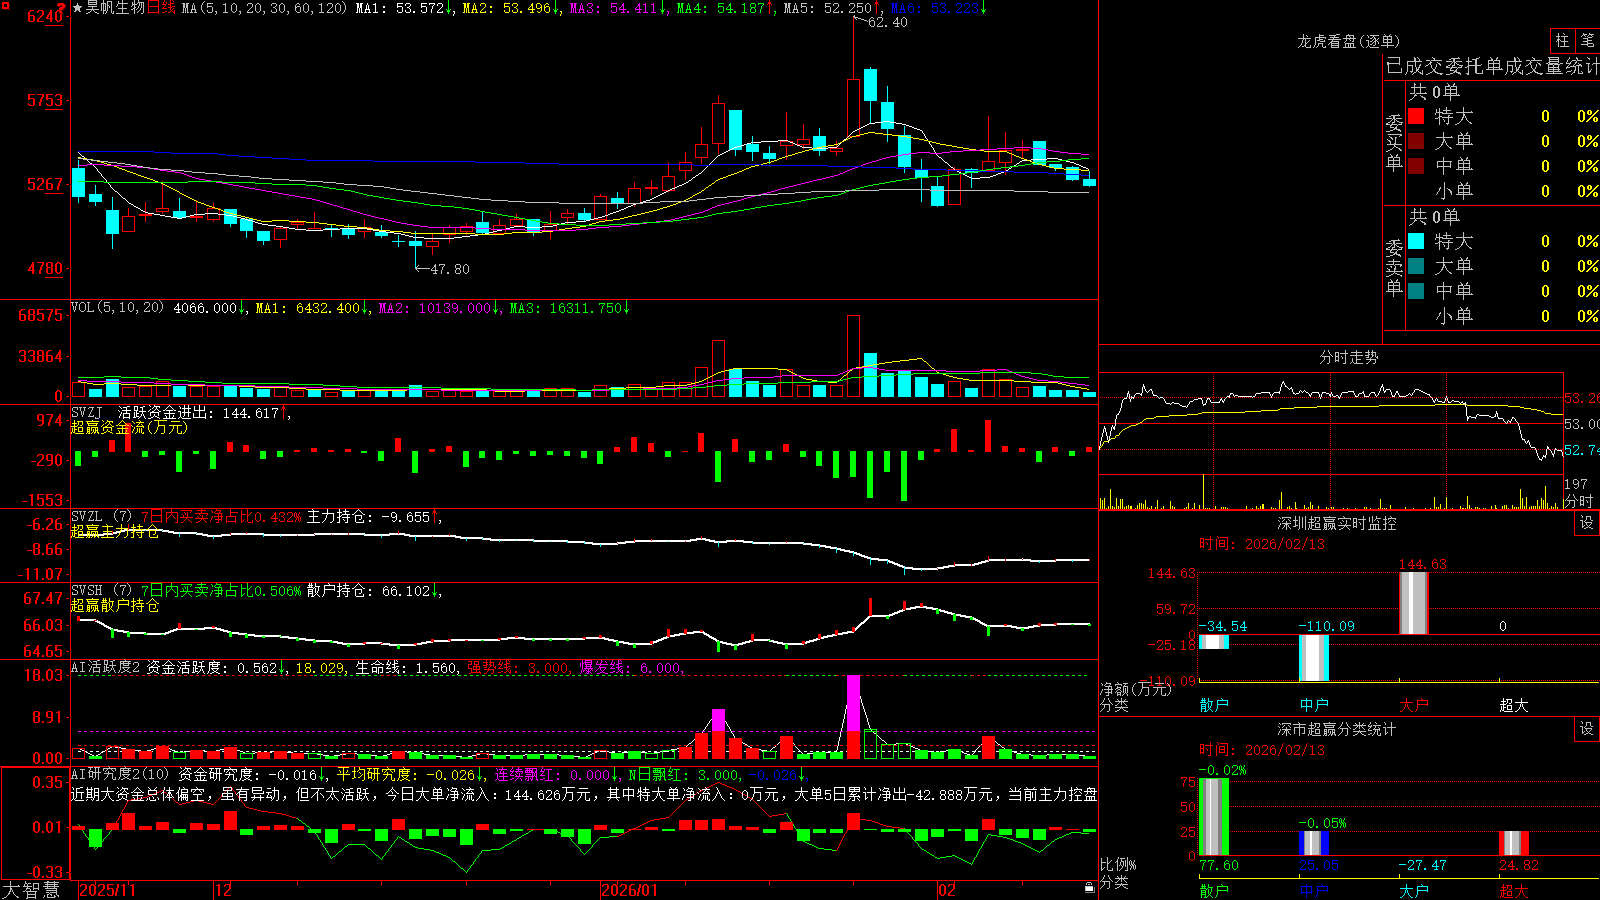Screen dimensions: 1600x900
Task: Click the -34.54 散户 bar in realtime monitor
Action: pos(1213,642)
